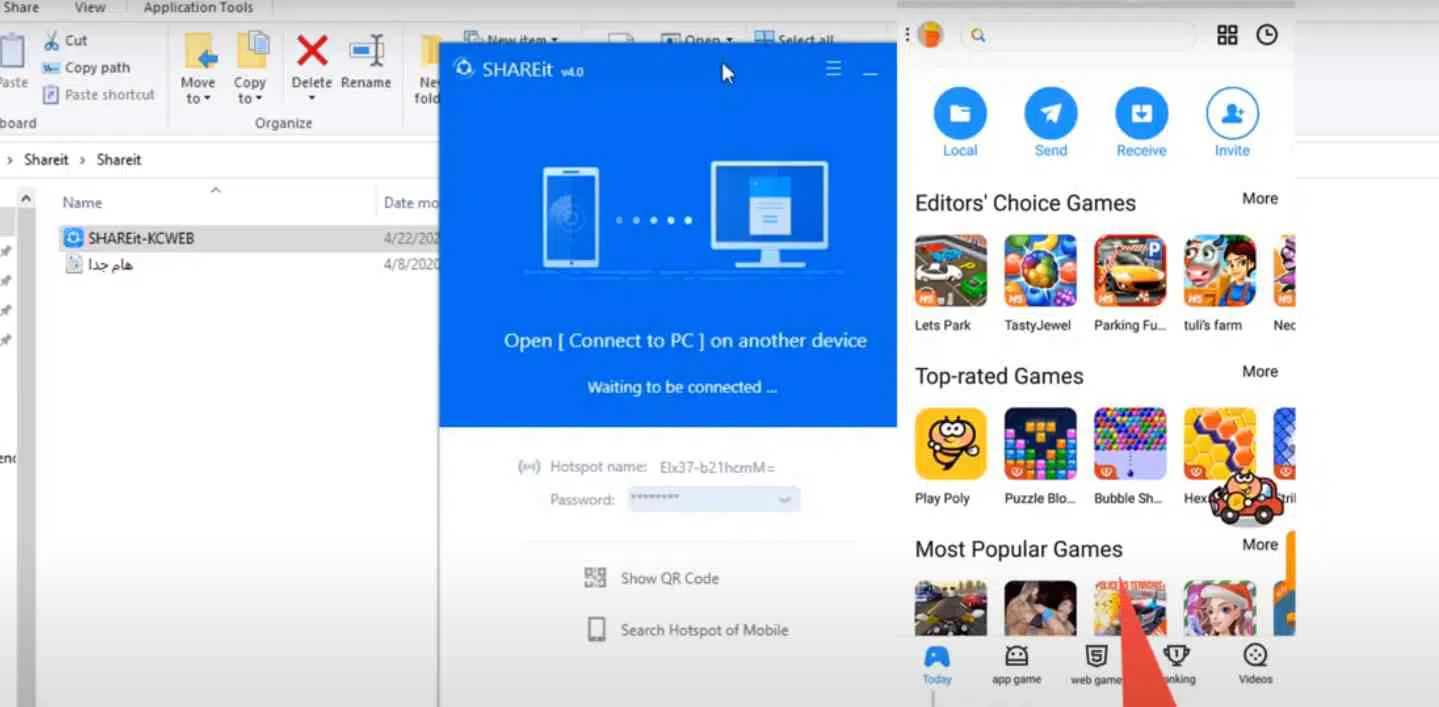Image resolution: width=1439 pixels, height=707 pixels.
Task: Click the hotspot Password field
Action: 714,499
